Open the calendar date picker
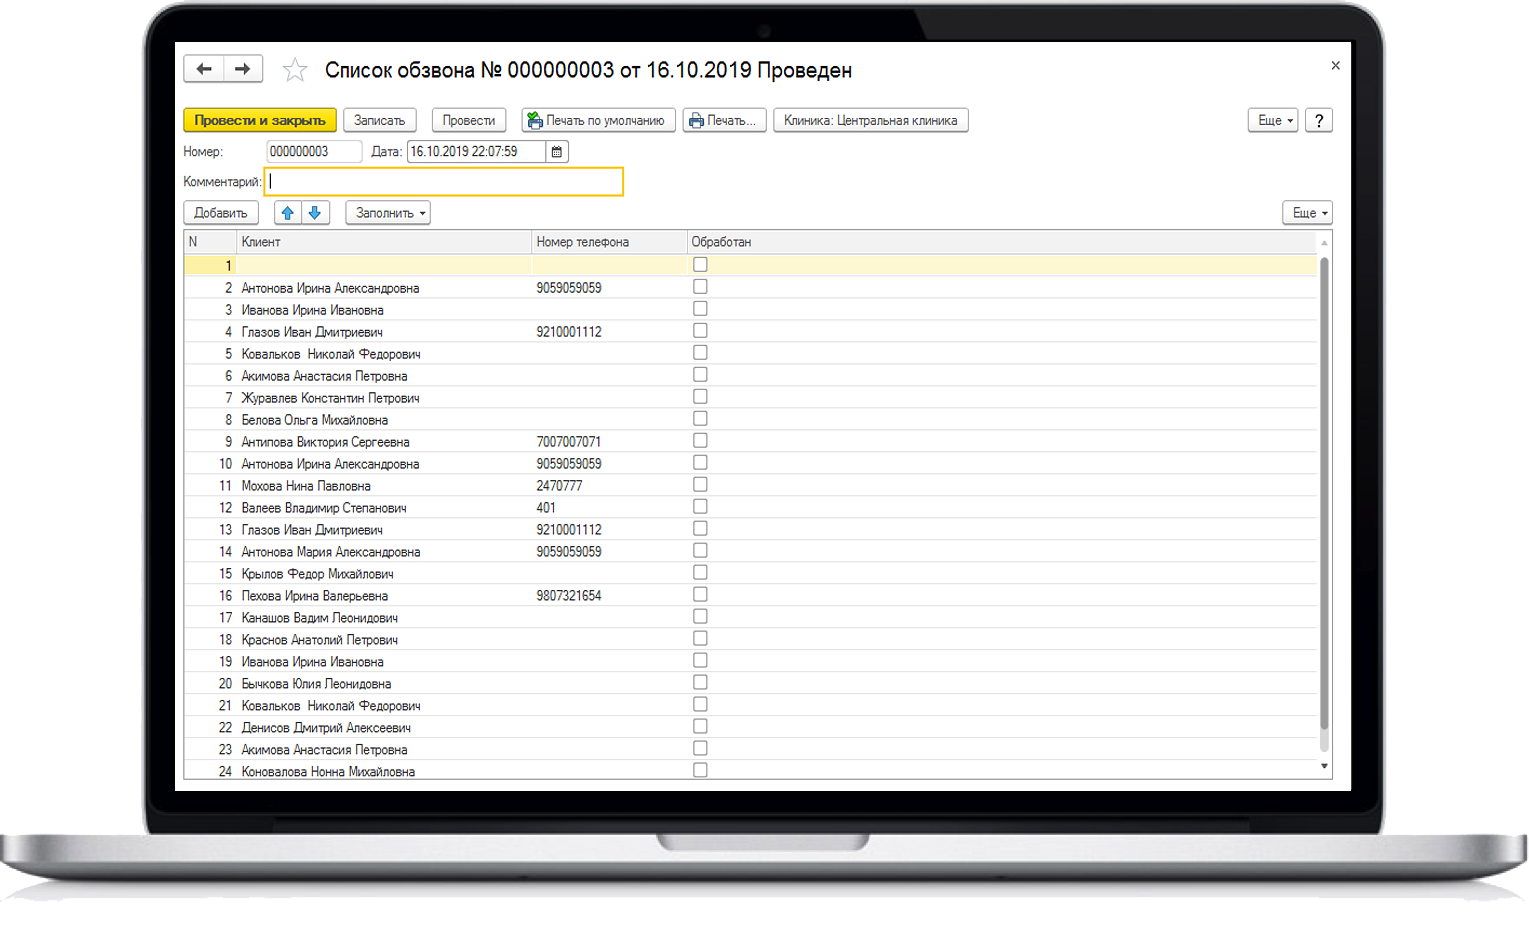 coord(557,152)
